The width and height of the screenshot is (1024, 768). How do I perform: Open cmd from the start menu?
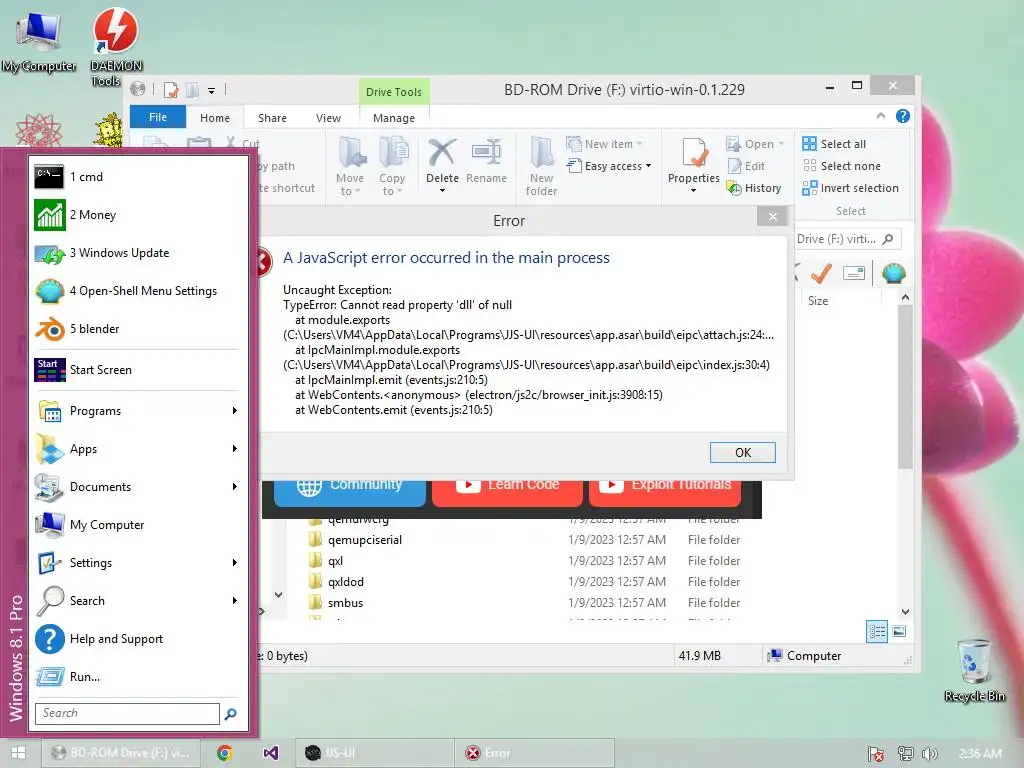click(x=139, y=177)
